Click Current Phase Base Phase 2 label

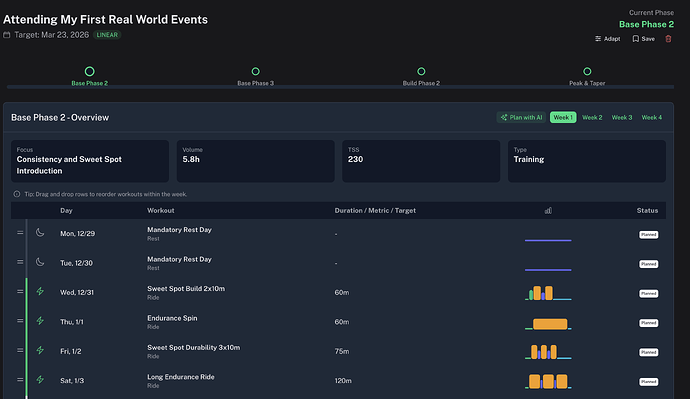(x=646, y=24)
